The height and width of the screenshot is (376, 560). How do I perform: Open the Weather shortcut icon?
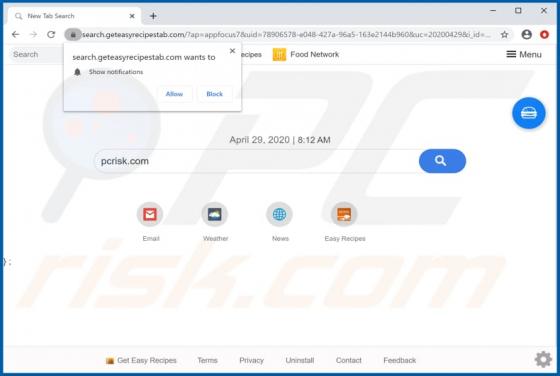(x=215, y=214)
